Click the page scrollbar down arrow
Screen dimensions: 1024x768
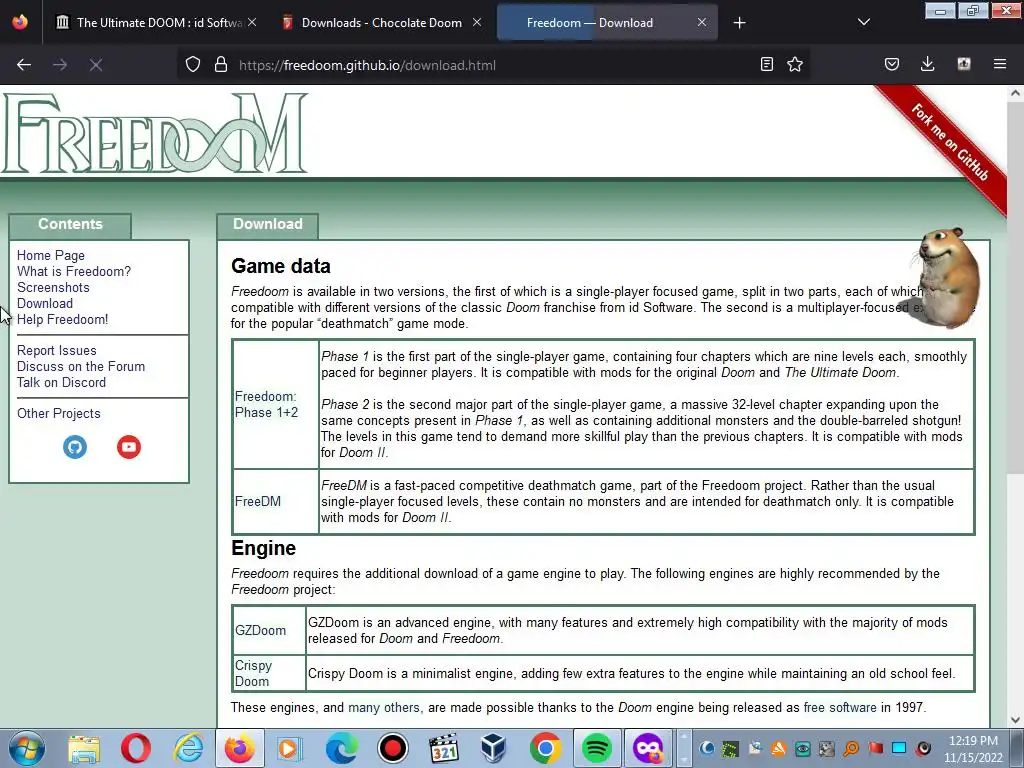point(1015,720)
